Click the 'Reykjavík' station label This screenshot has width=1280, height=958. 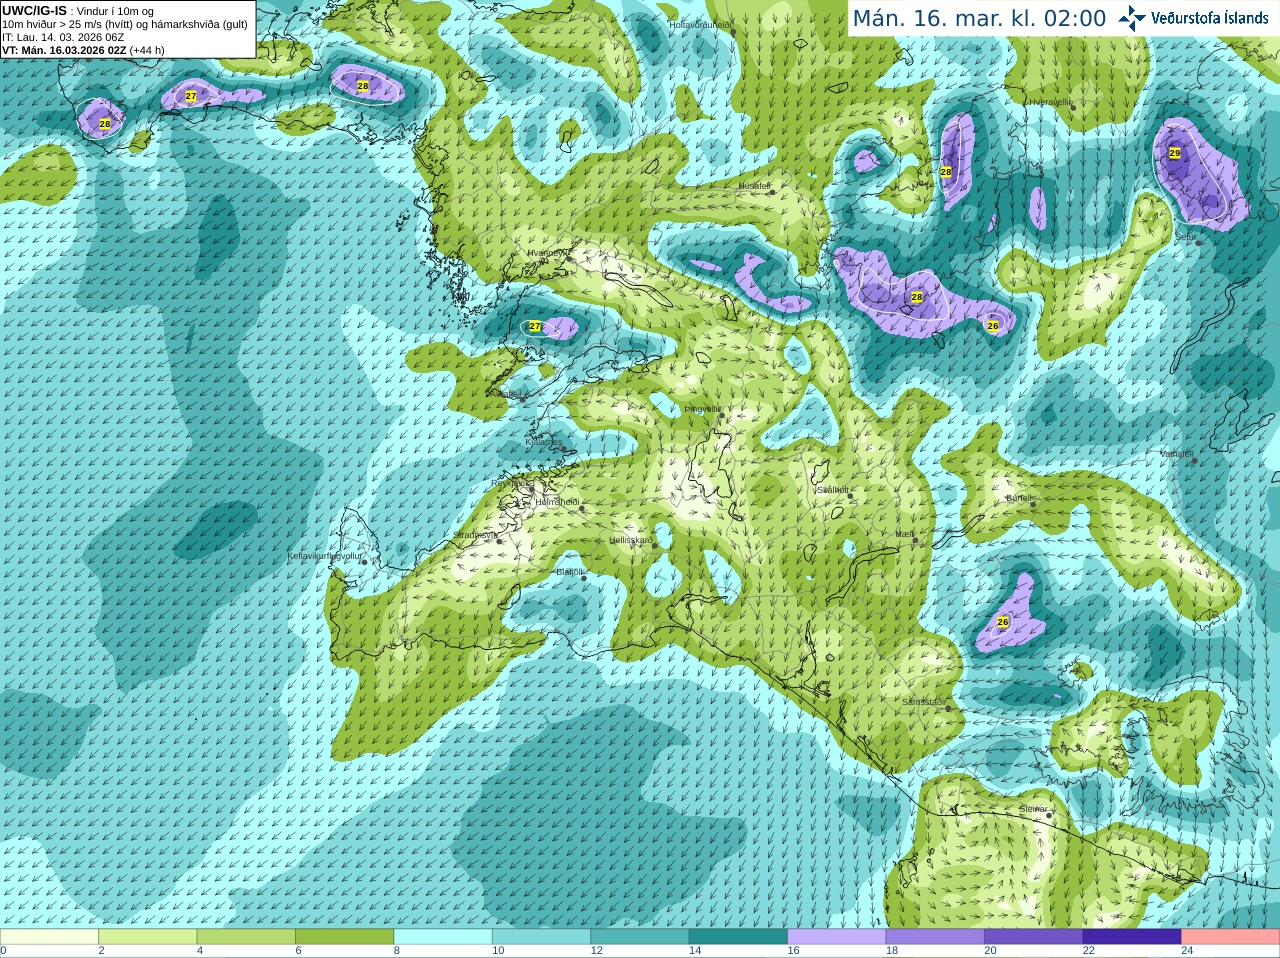tap(512, 483)
